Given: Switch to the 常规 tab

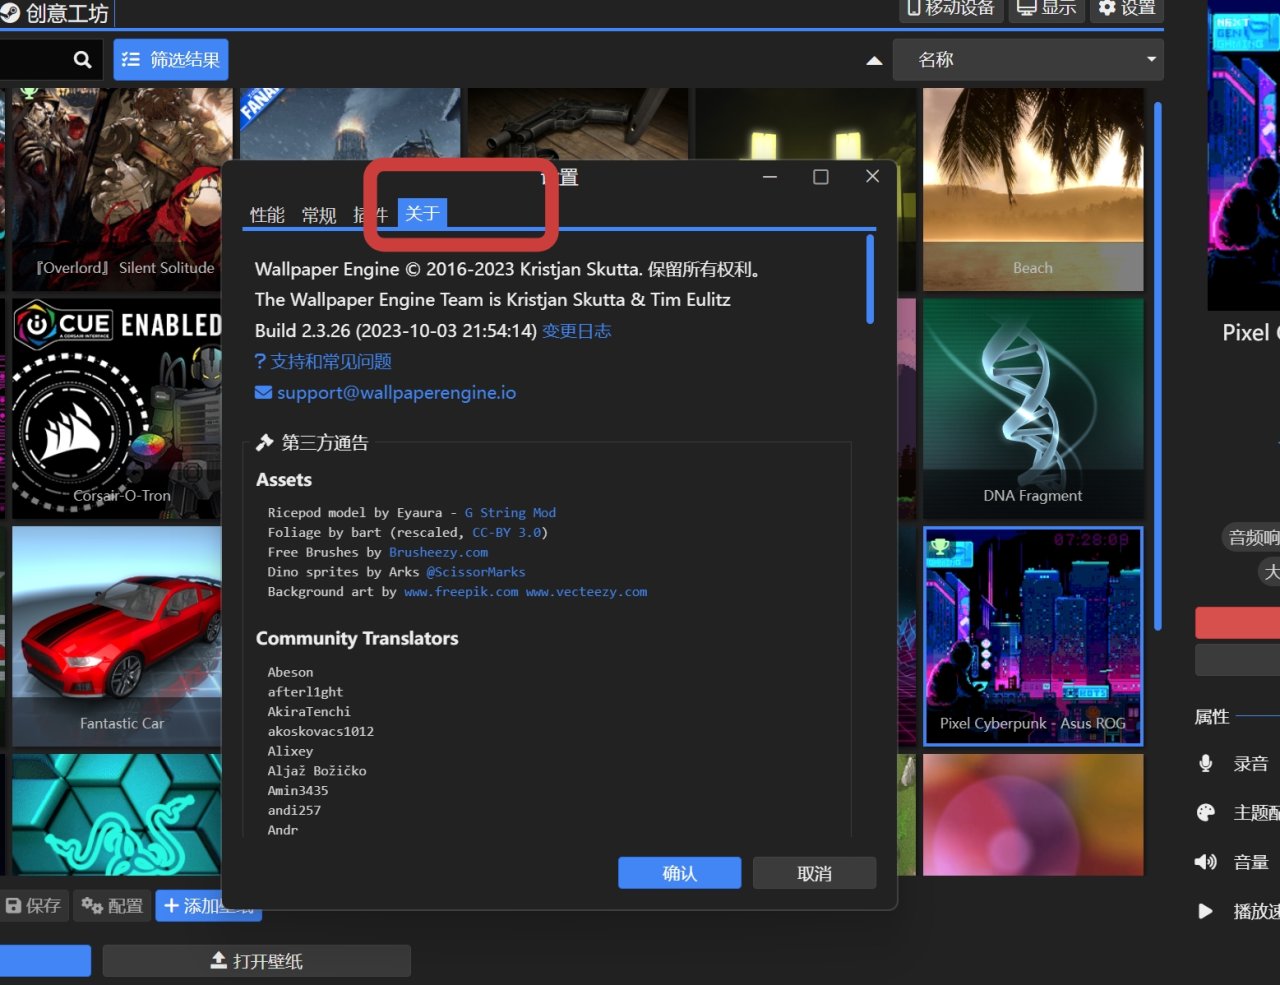Looking at the screenshot, I should pyautogui.click(x=319, y=215).
